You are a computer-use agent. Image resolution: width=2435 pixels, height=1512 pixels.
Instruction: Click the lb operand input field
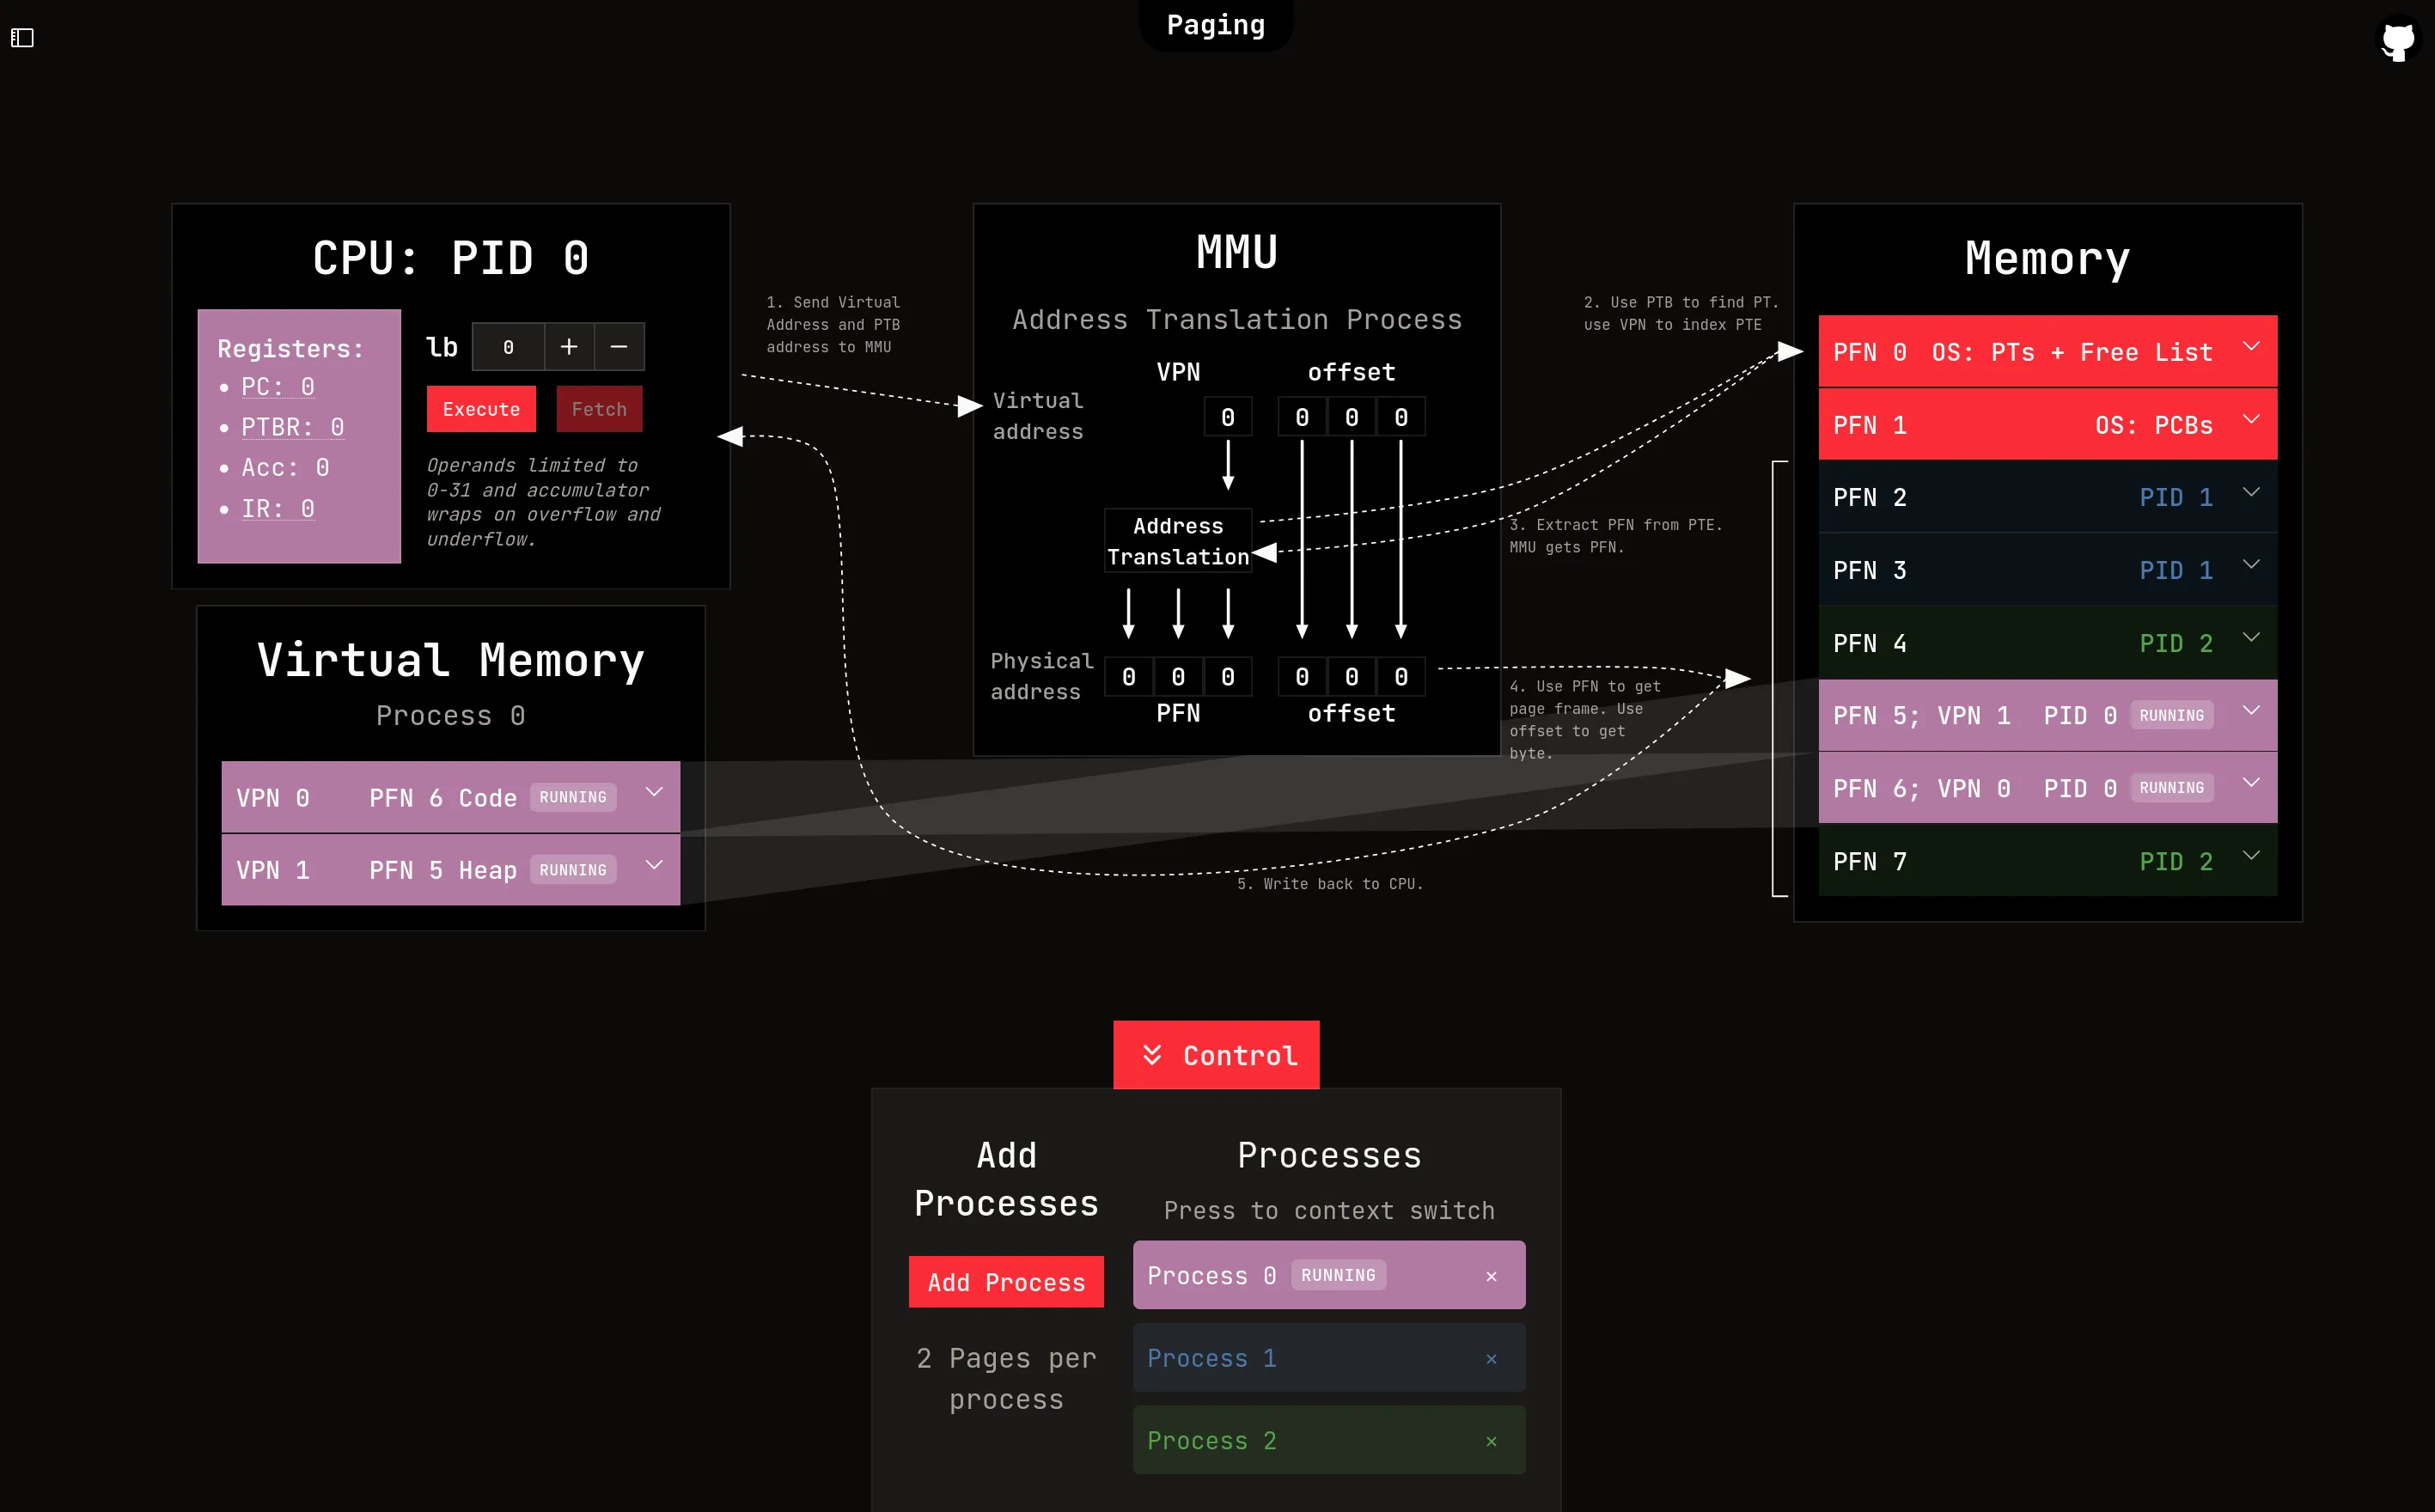tap(508, 347)
